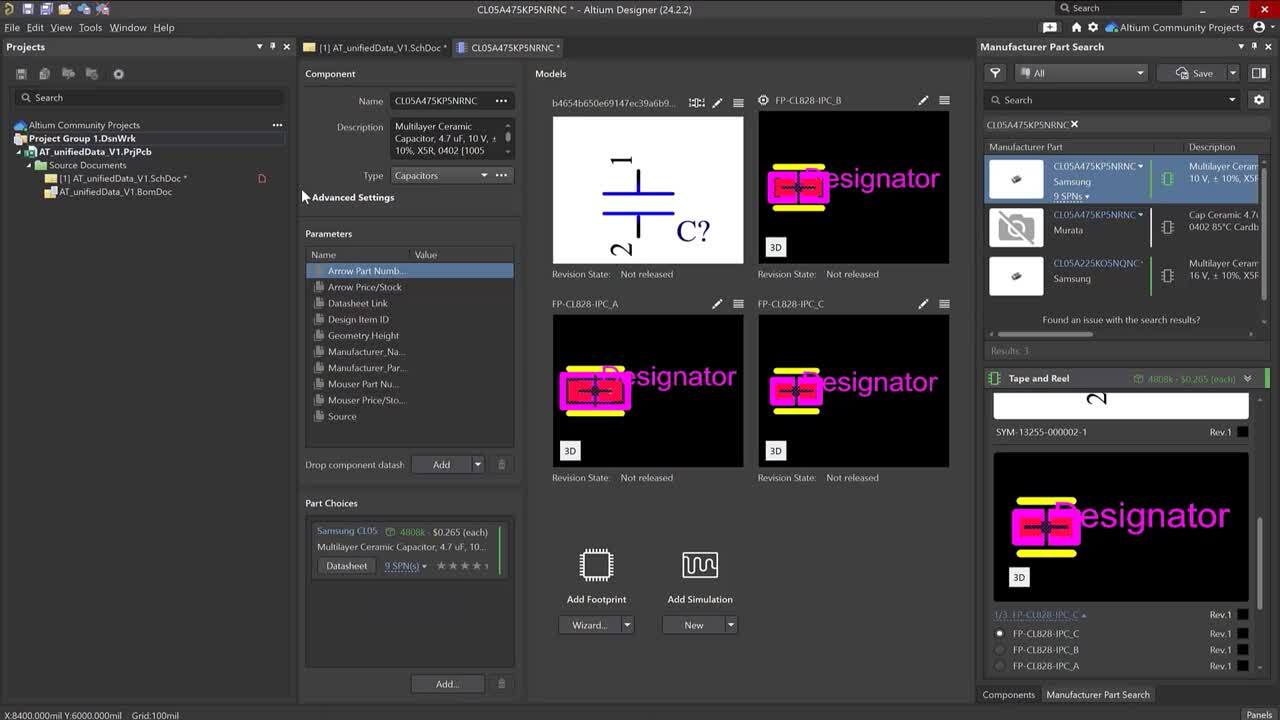The width and height of the screenshot is (1280, 720).
Task: Click the Add parameter button
Action: [x=441, y=465]
